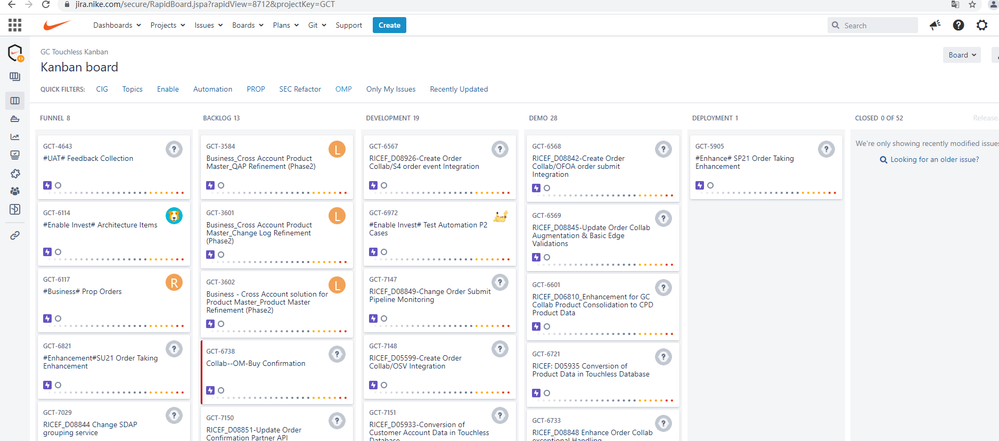Open Components puzzle icon in sidebar
Image resolution: width=999 pixels, height=441 pixels.
15,173
